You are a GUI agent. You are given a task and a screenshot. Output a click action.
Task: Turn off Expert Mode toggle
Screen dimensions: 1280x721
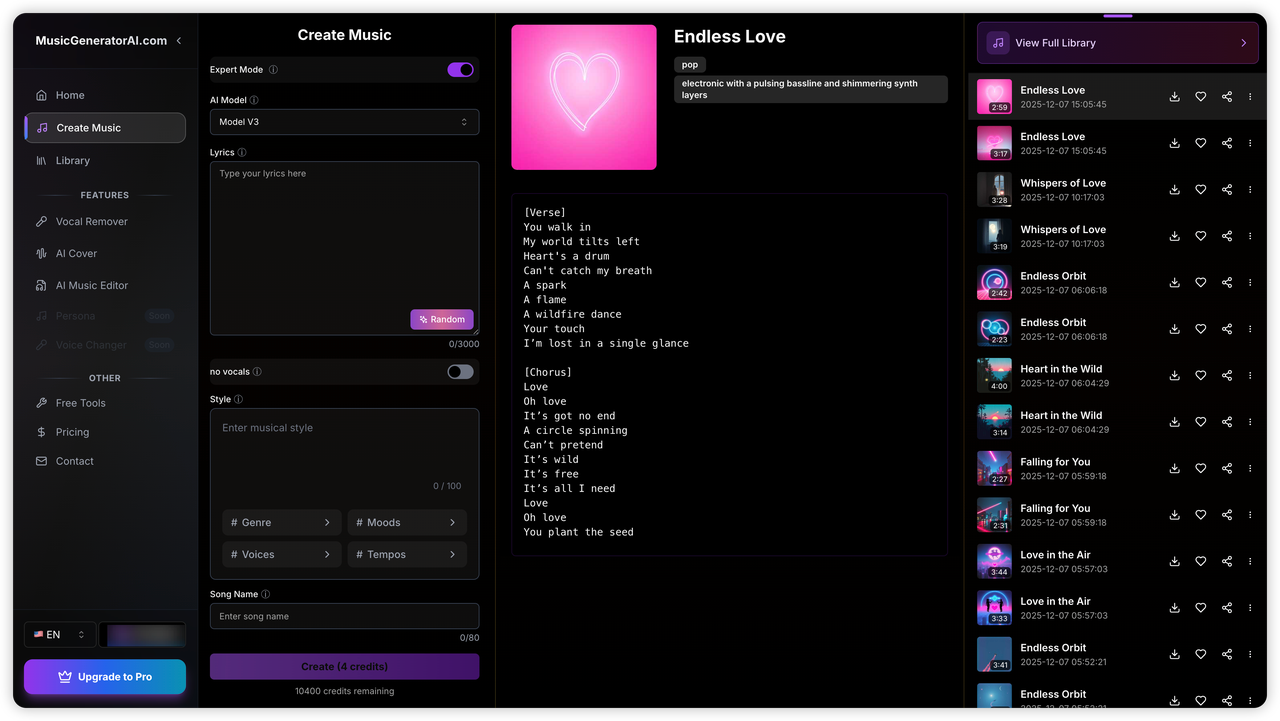(460, 70)
